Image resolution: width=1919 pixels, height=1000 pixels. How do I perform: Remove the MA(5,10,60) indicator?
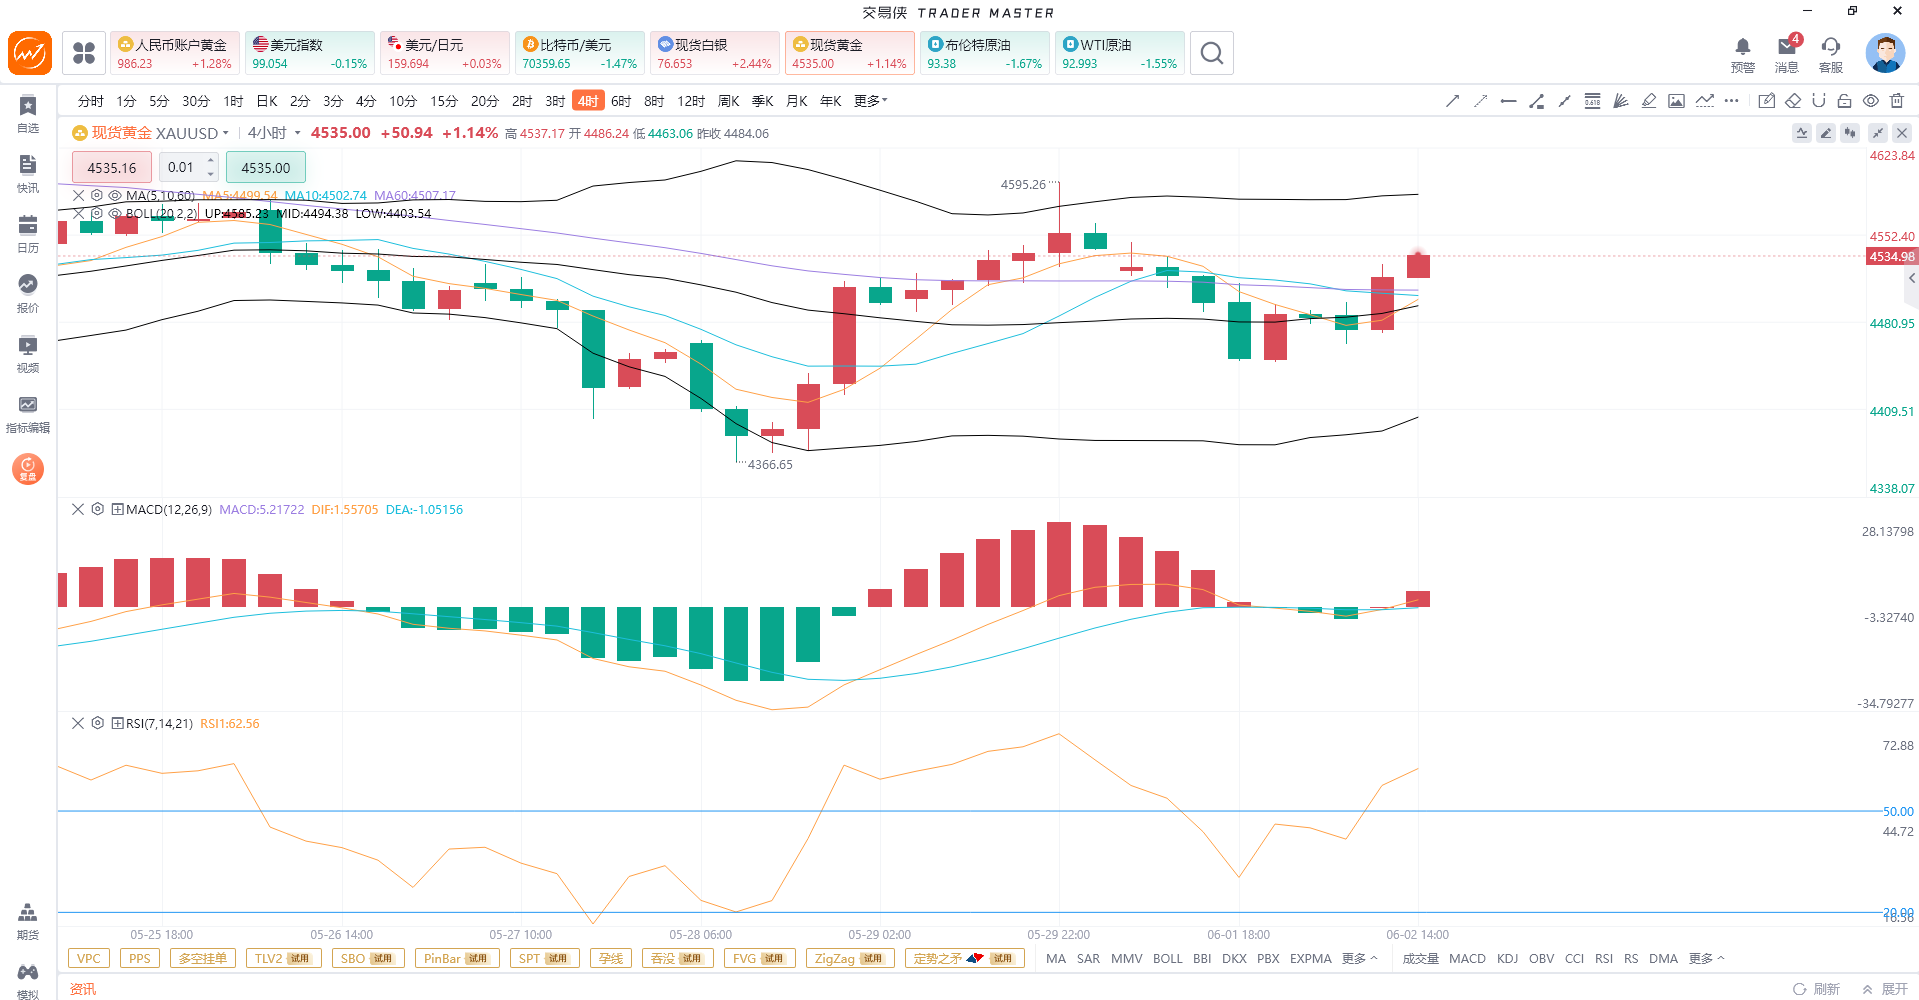click(x=78, y=196)
